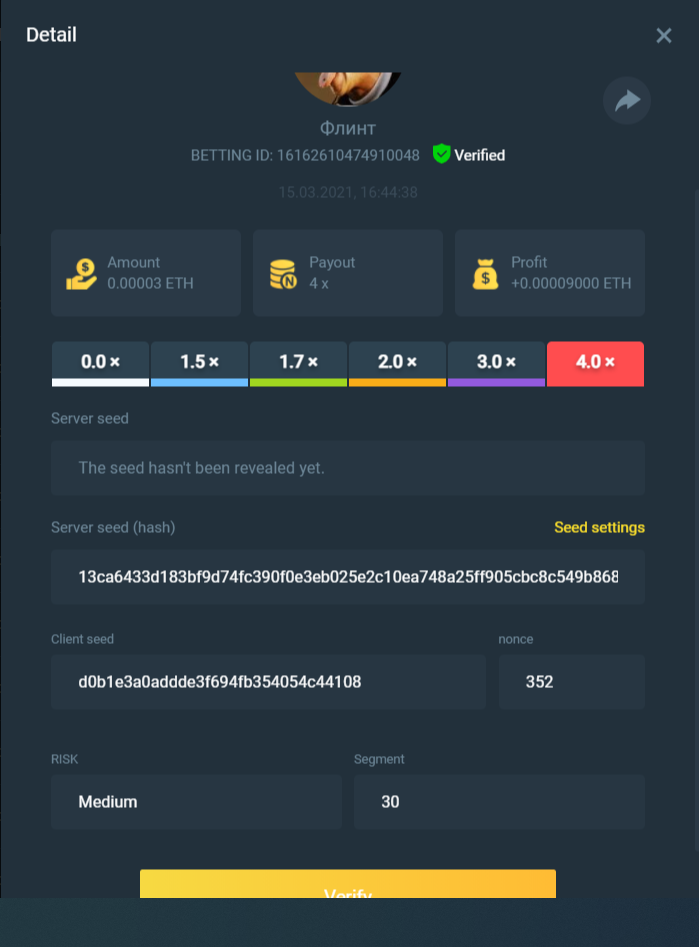This screenshot has width=699, height=947.
Task: Open the Segment selector showing 30
Action: pyautogui.click(x=499, y=802)
